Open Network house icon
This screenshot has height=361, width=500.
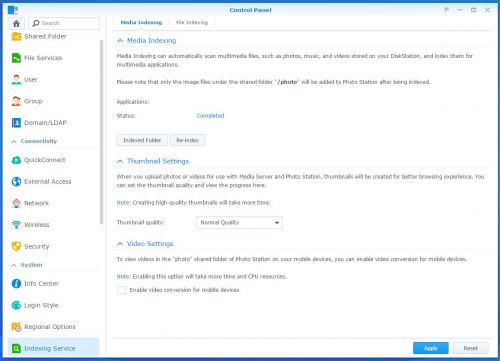tap(16, 203)
